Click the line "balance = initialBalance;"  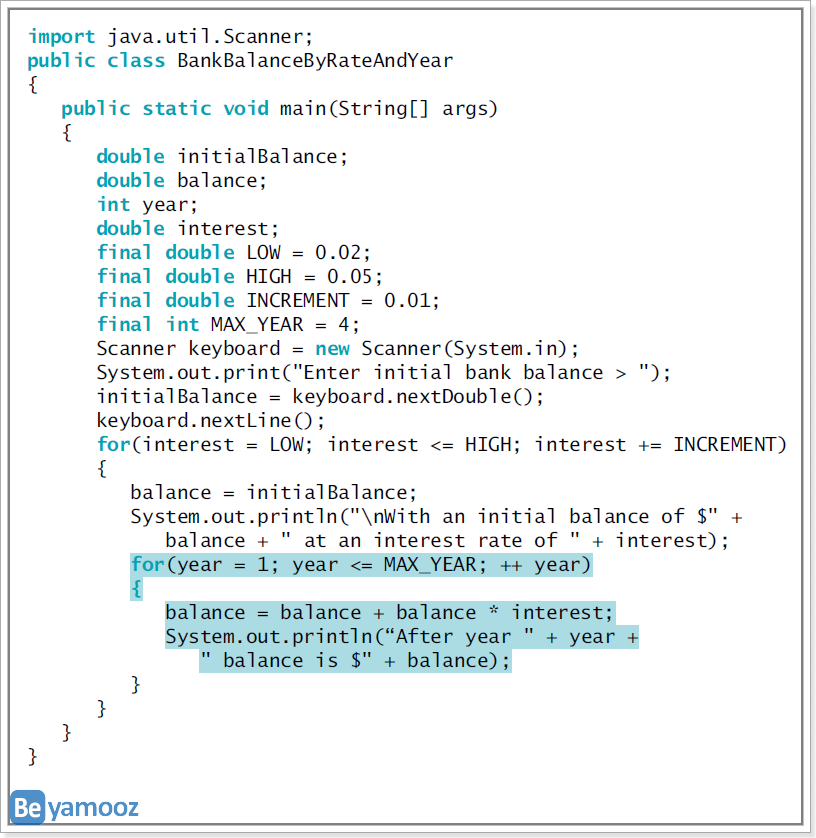(273, 492)
